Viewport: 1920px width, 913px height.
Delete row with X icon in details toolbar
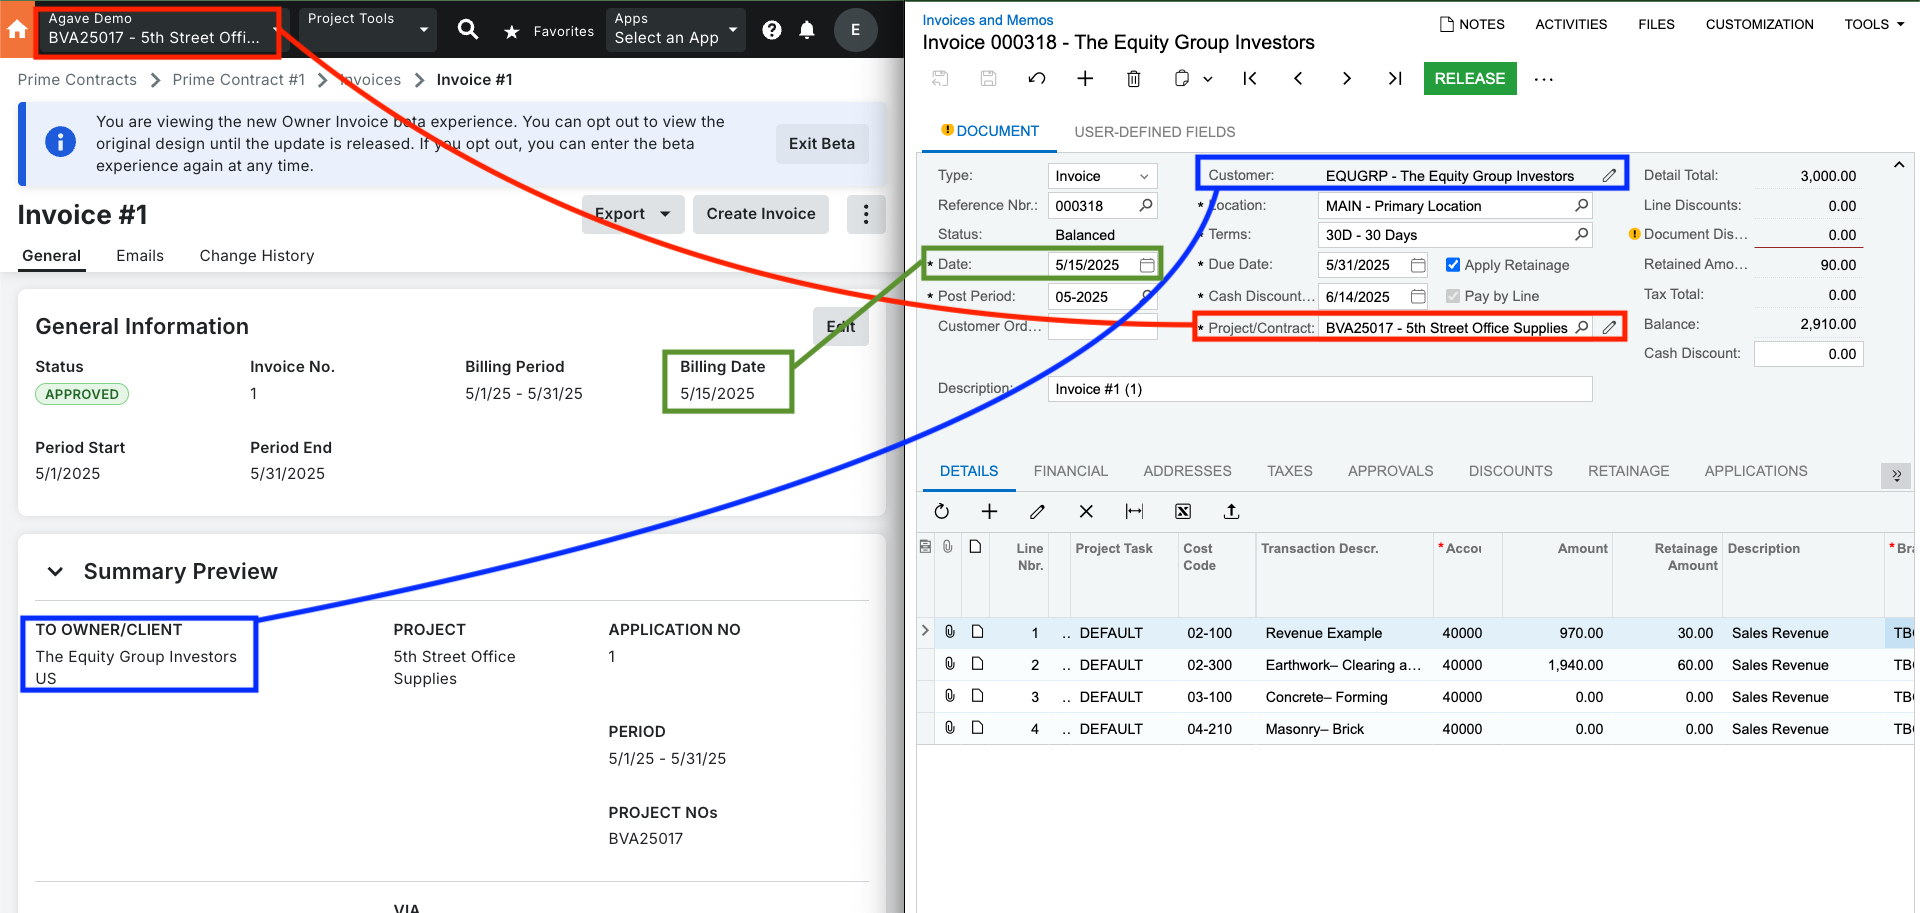1086,511
